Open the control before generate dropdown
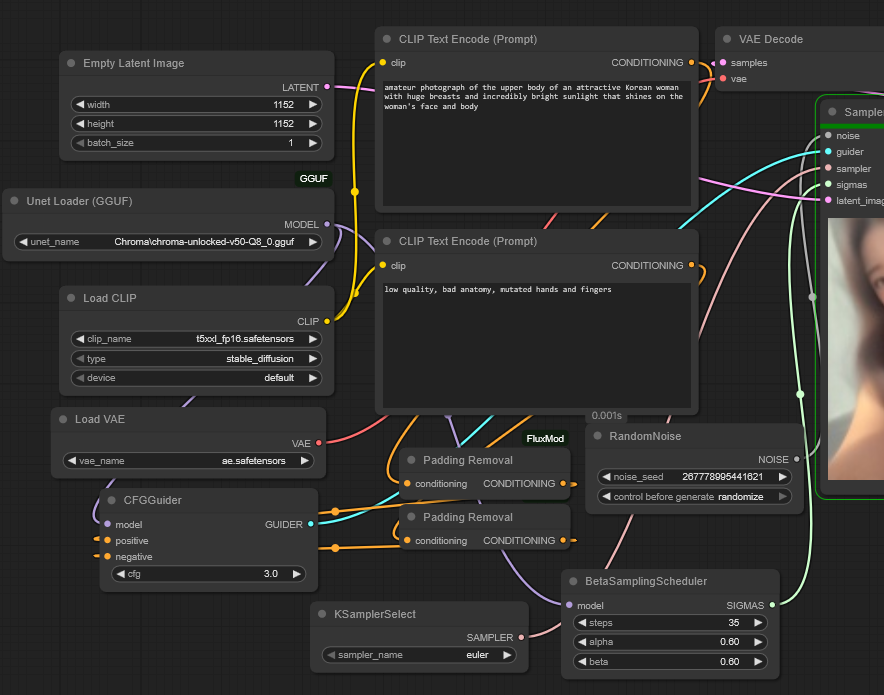Screen dimensions: 884x695 694,497
